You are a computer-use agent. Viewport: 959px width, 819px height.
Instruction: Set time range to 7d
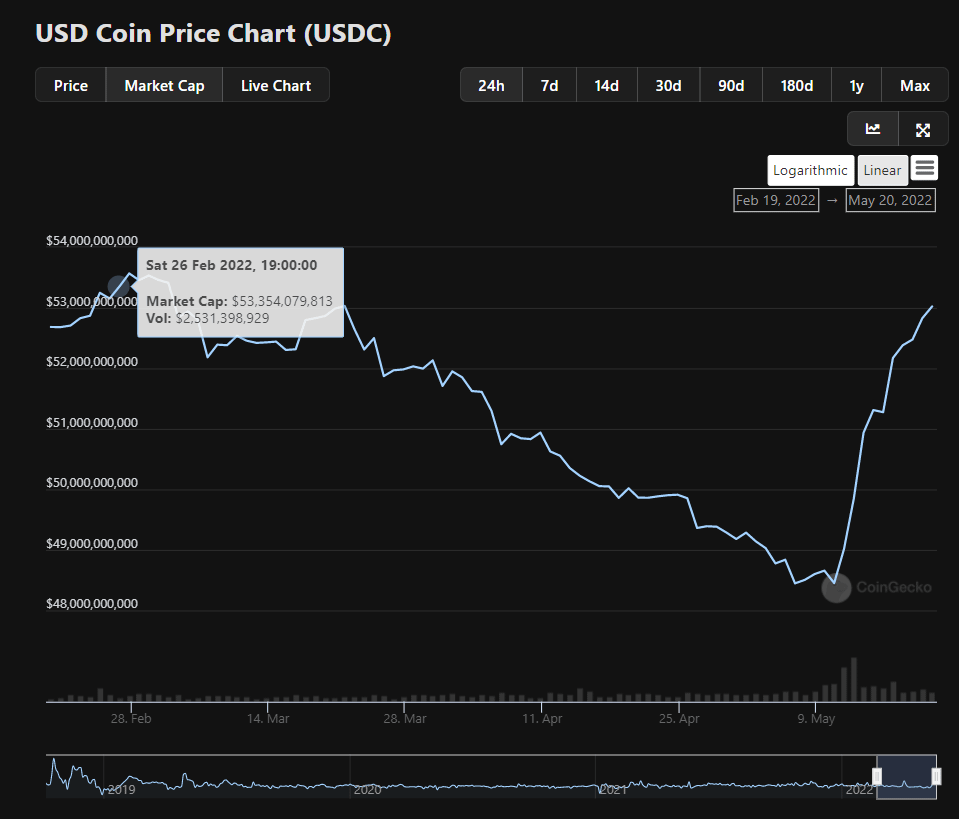(x=549, y=85)
